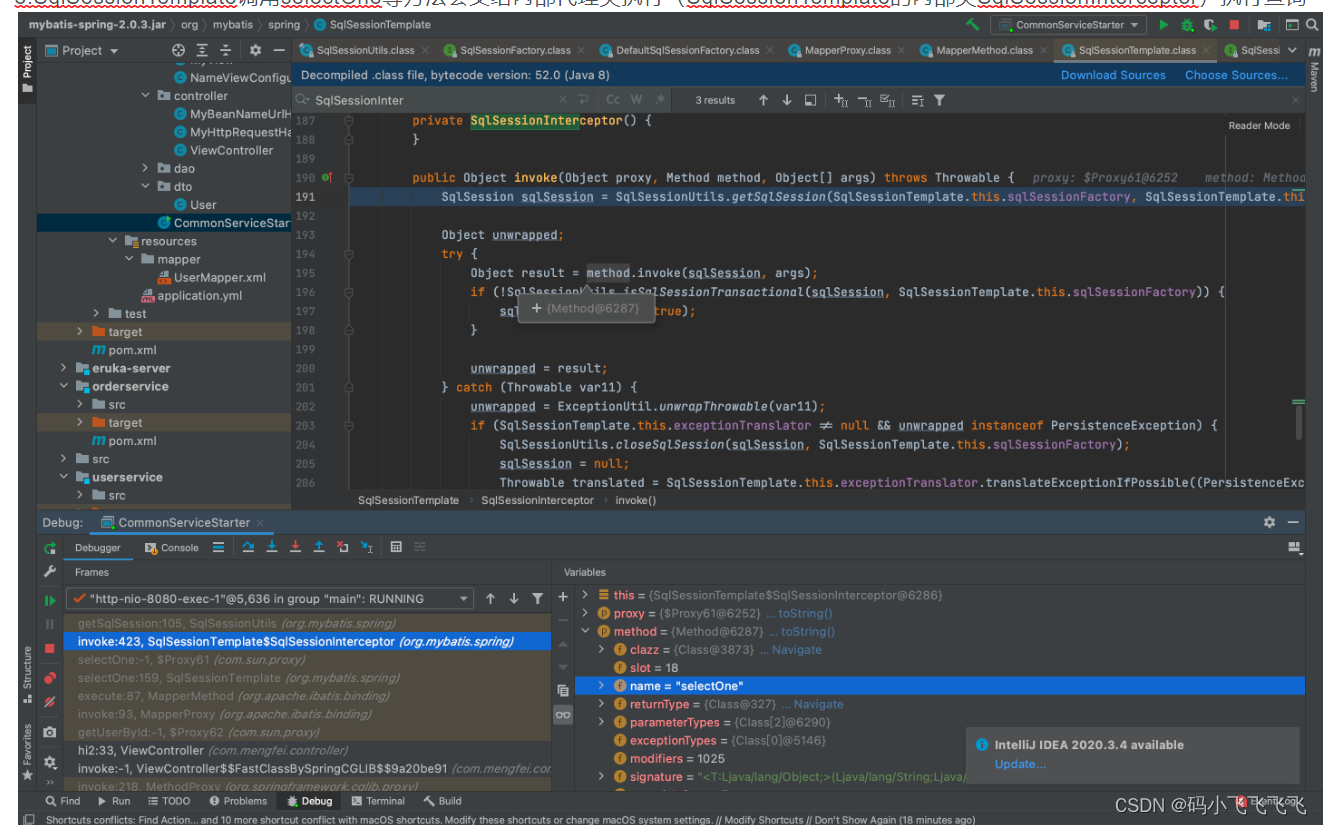1323x825 pixels.
Task: Run CommonServiceStarter green arrow top toolbar
Action: pos(1163,24)
